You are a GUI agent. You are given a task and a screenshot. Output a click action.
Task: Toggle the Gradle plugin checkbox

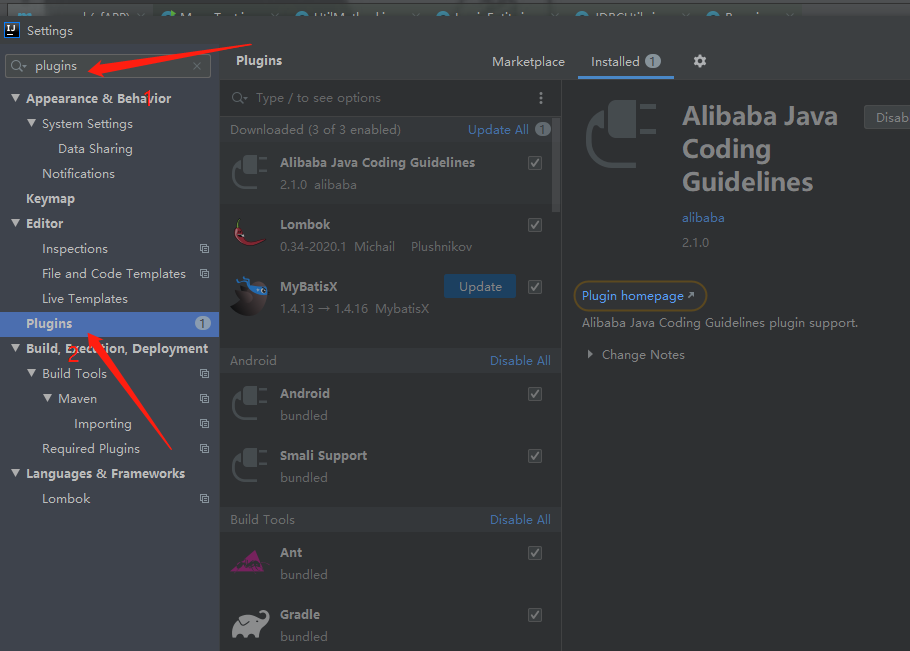coord(535,615)
